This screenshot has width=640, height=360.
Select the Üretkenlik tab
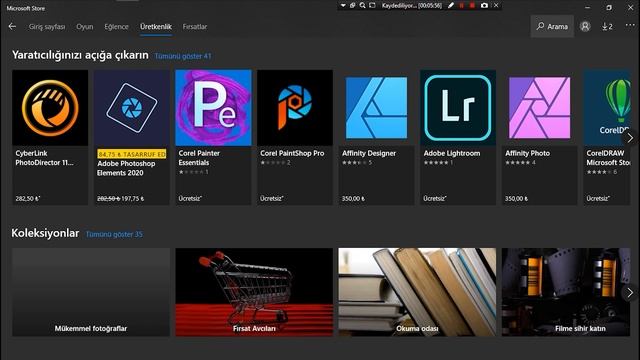[x=156, y=27]
